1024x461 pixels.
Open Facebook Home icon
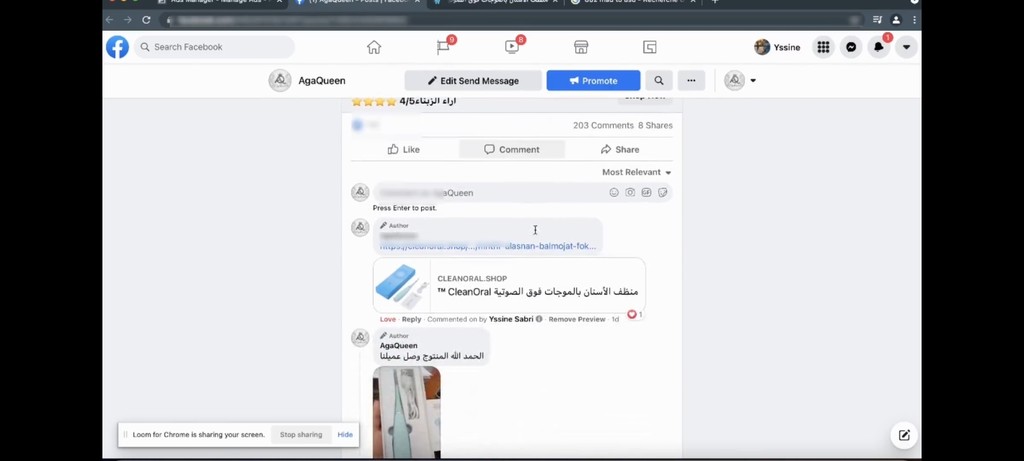coord(374,47)
